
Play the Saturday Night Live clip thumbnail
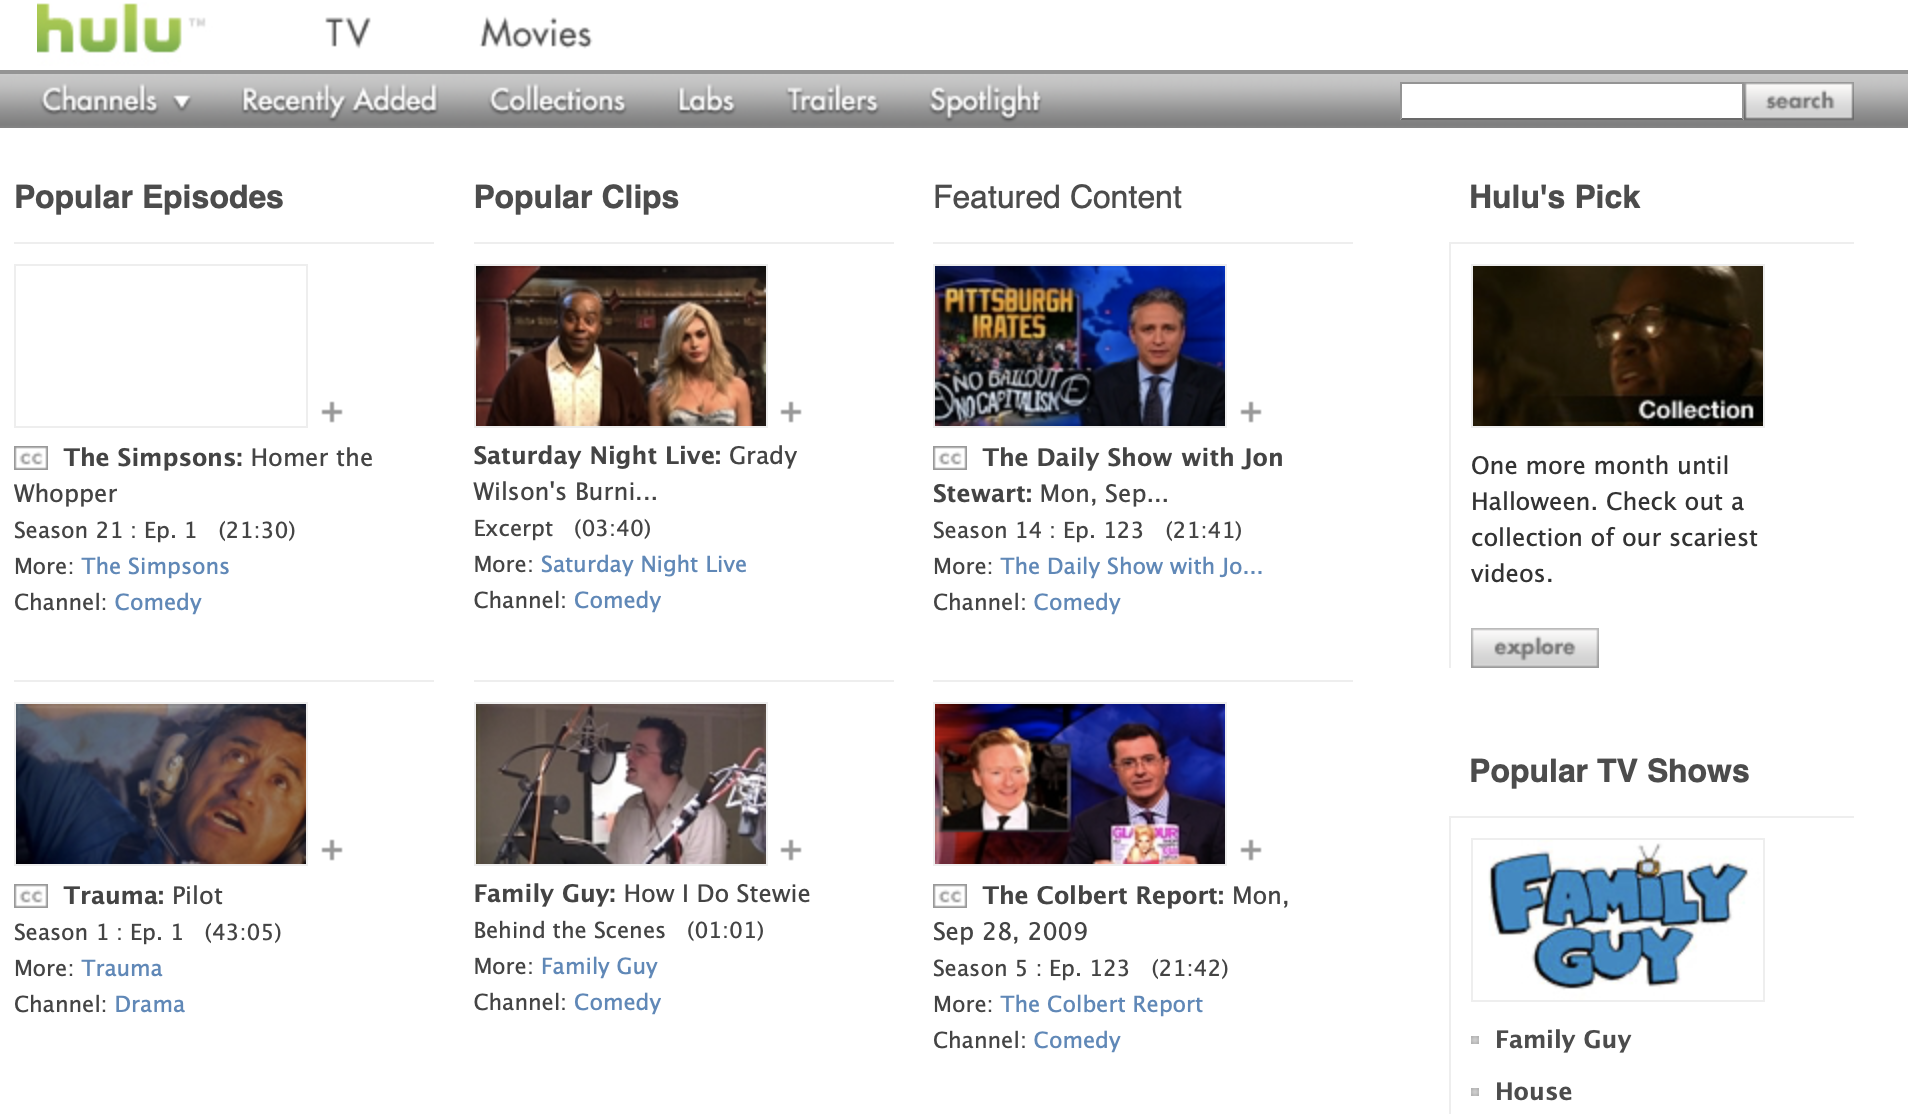(x=620, y=346)
